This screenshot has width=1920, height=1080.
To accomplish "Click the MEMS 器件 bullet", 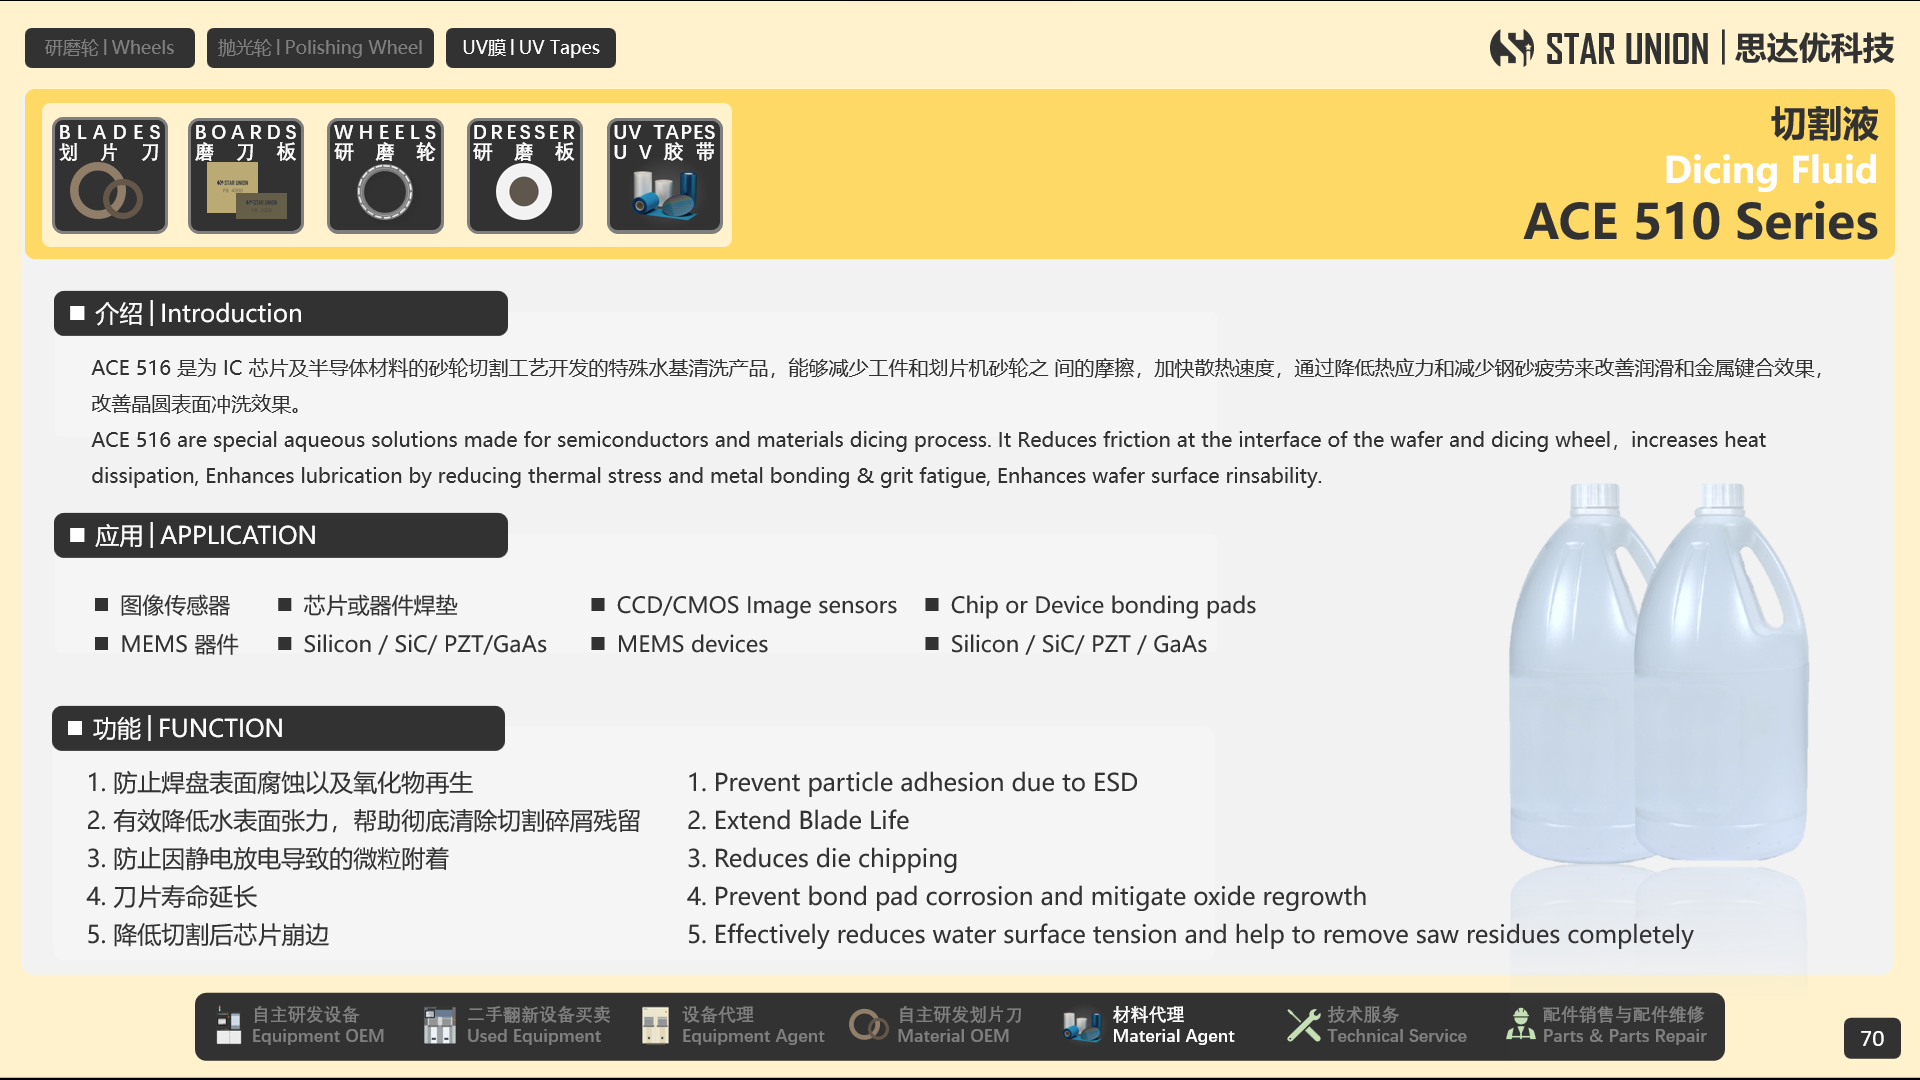I will click(167, 644).
